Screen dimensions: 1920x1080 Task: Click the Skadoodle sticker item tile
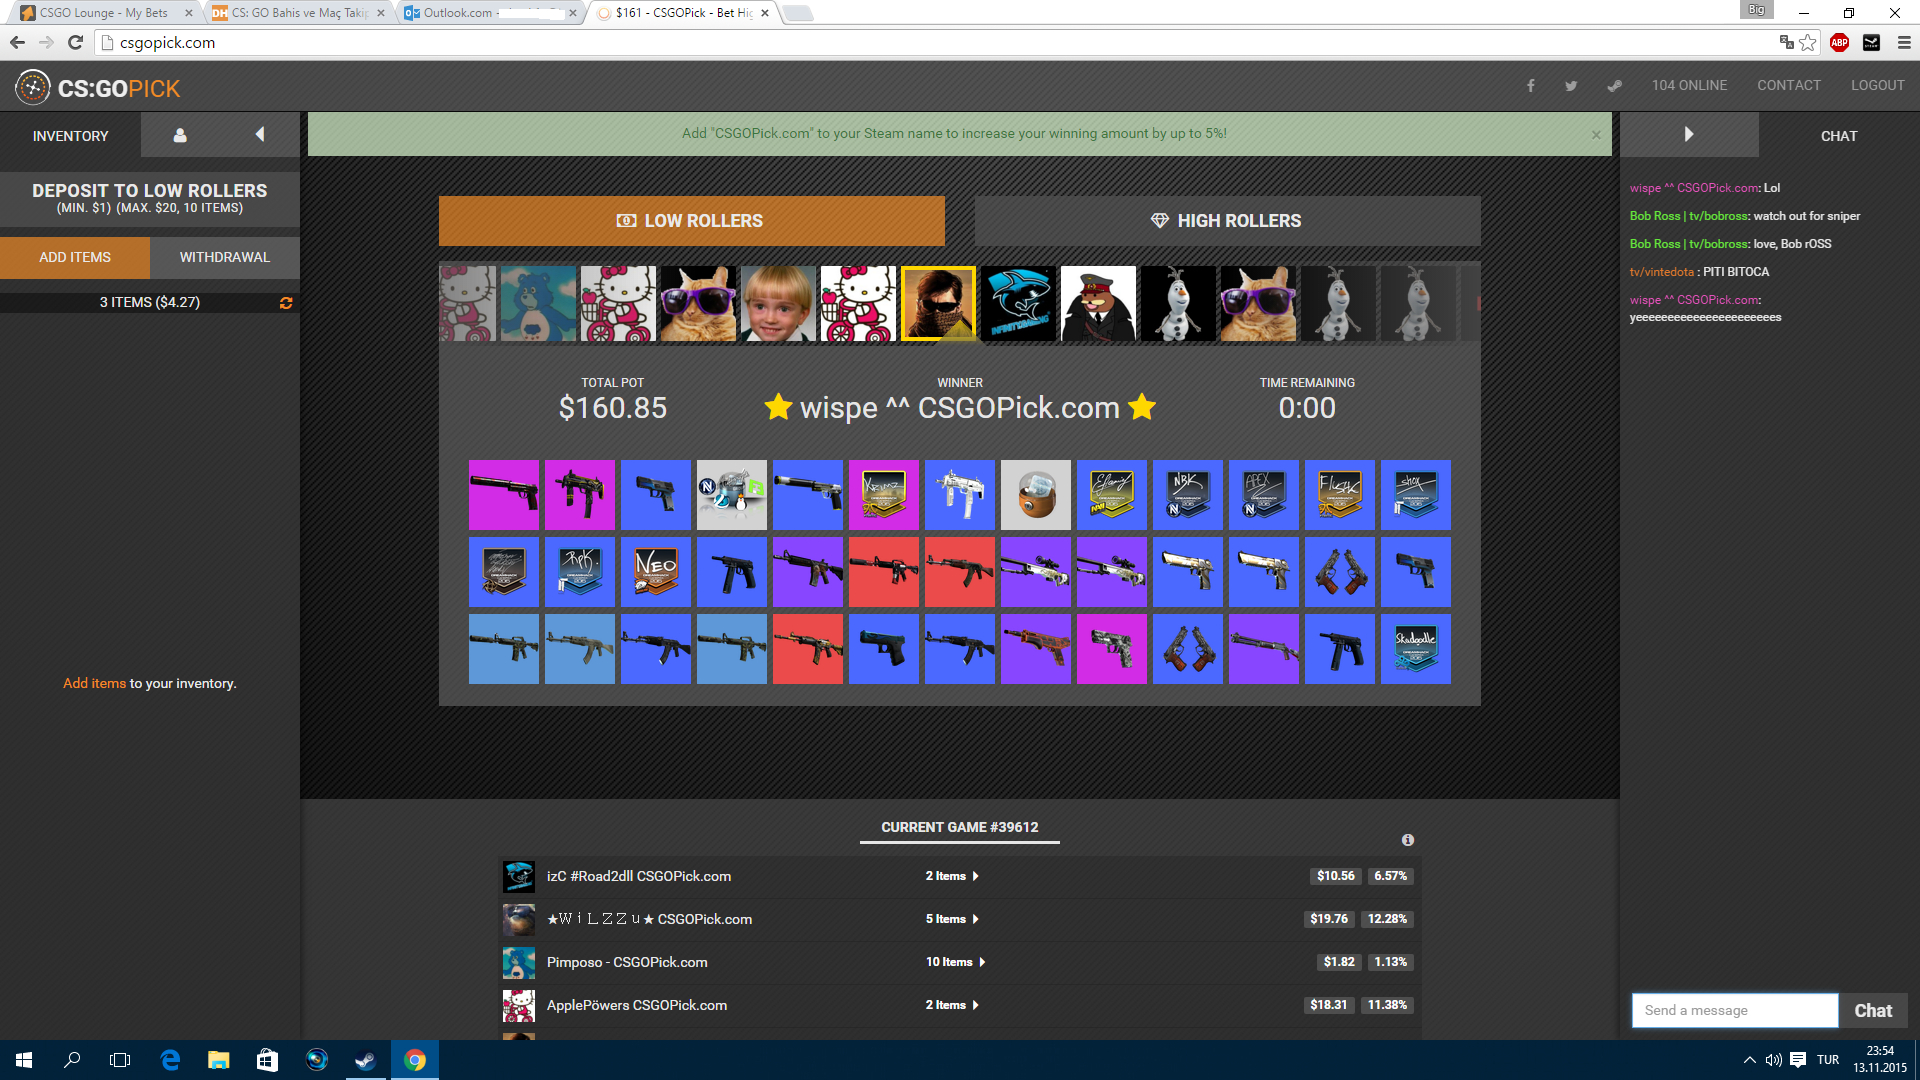(x=1416, y=649)
